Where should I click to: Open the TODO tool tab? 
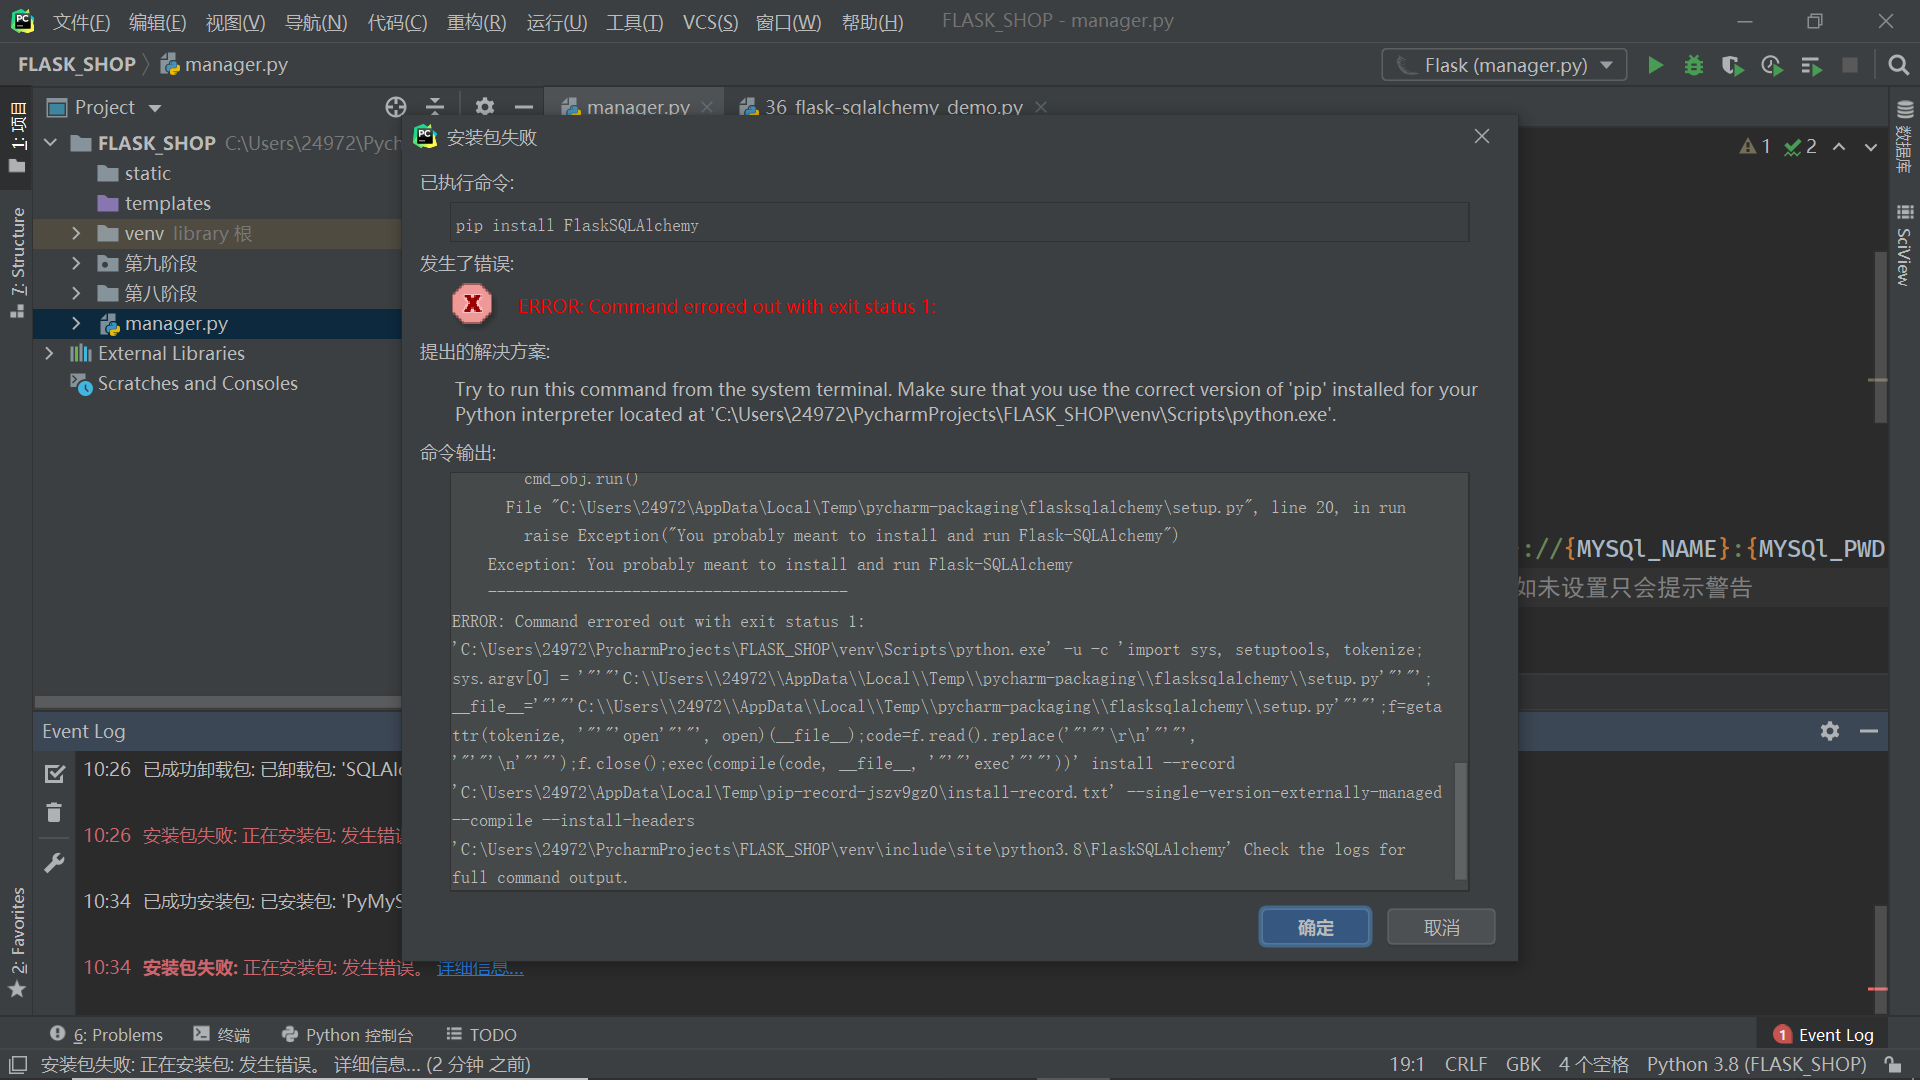click(481, 1034)
